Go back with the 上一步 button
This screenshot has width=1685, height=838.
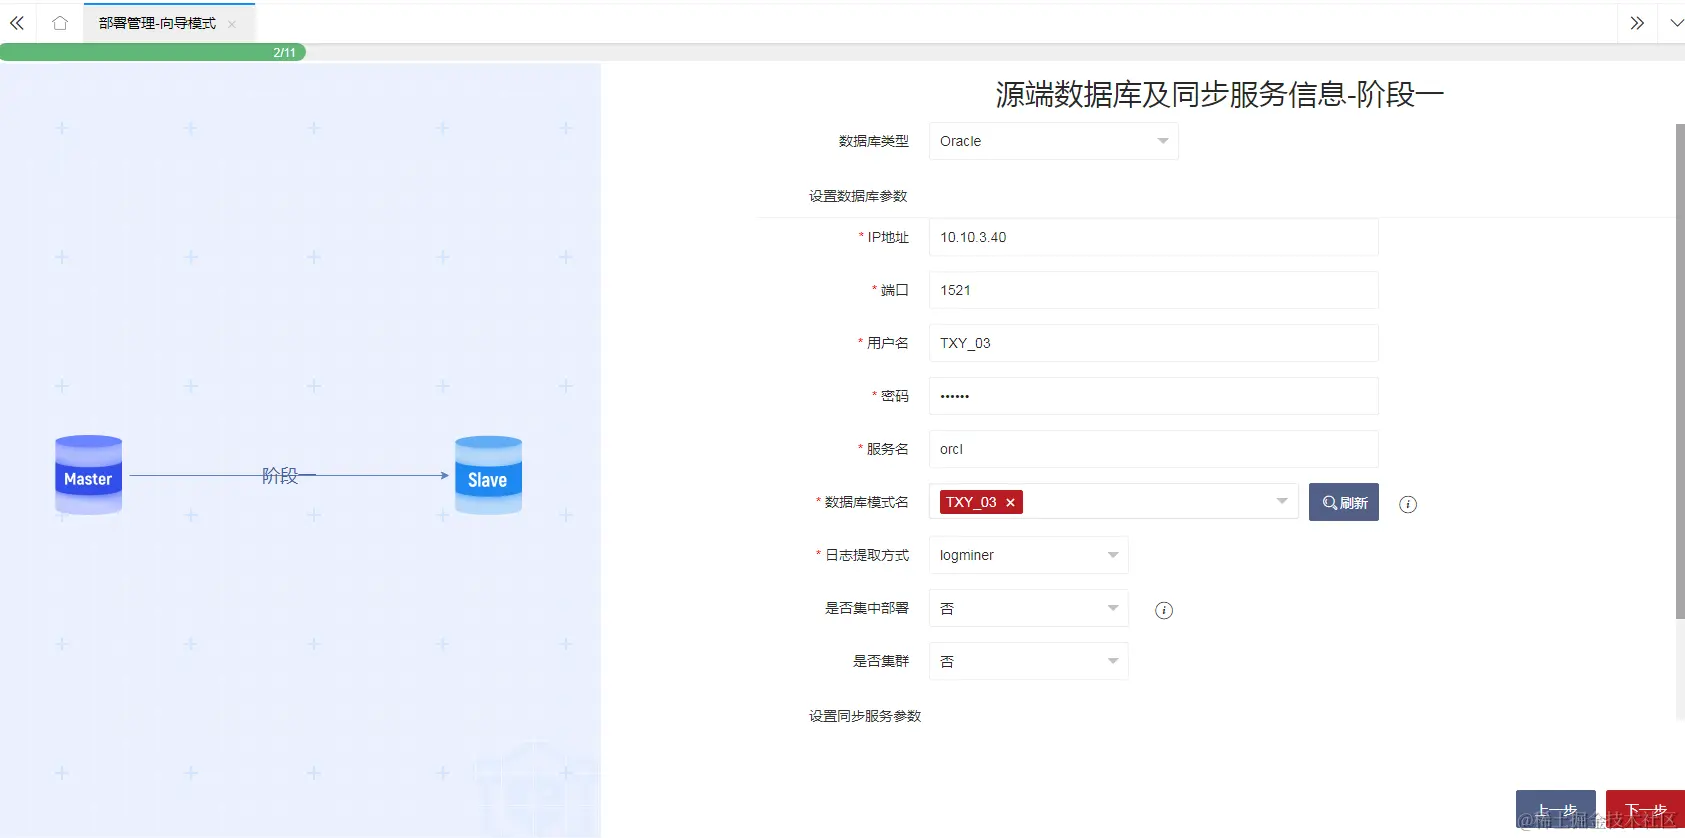(x=1556, y=810)
